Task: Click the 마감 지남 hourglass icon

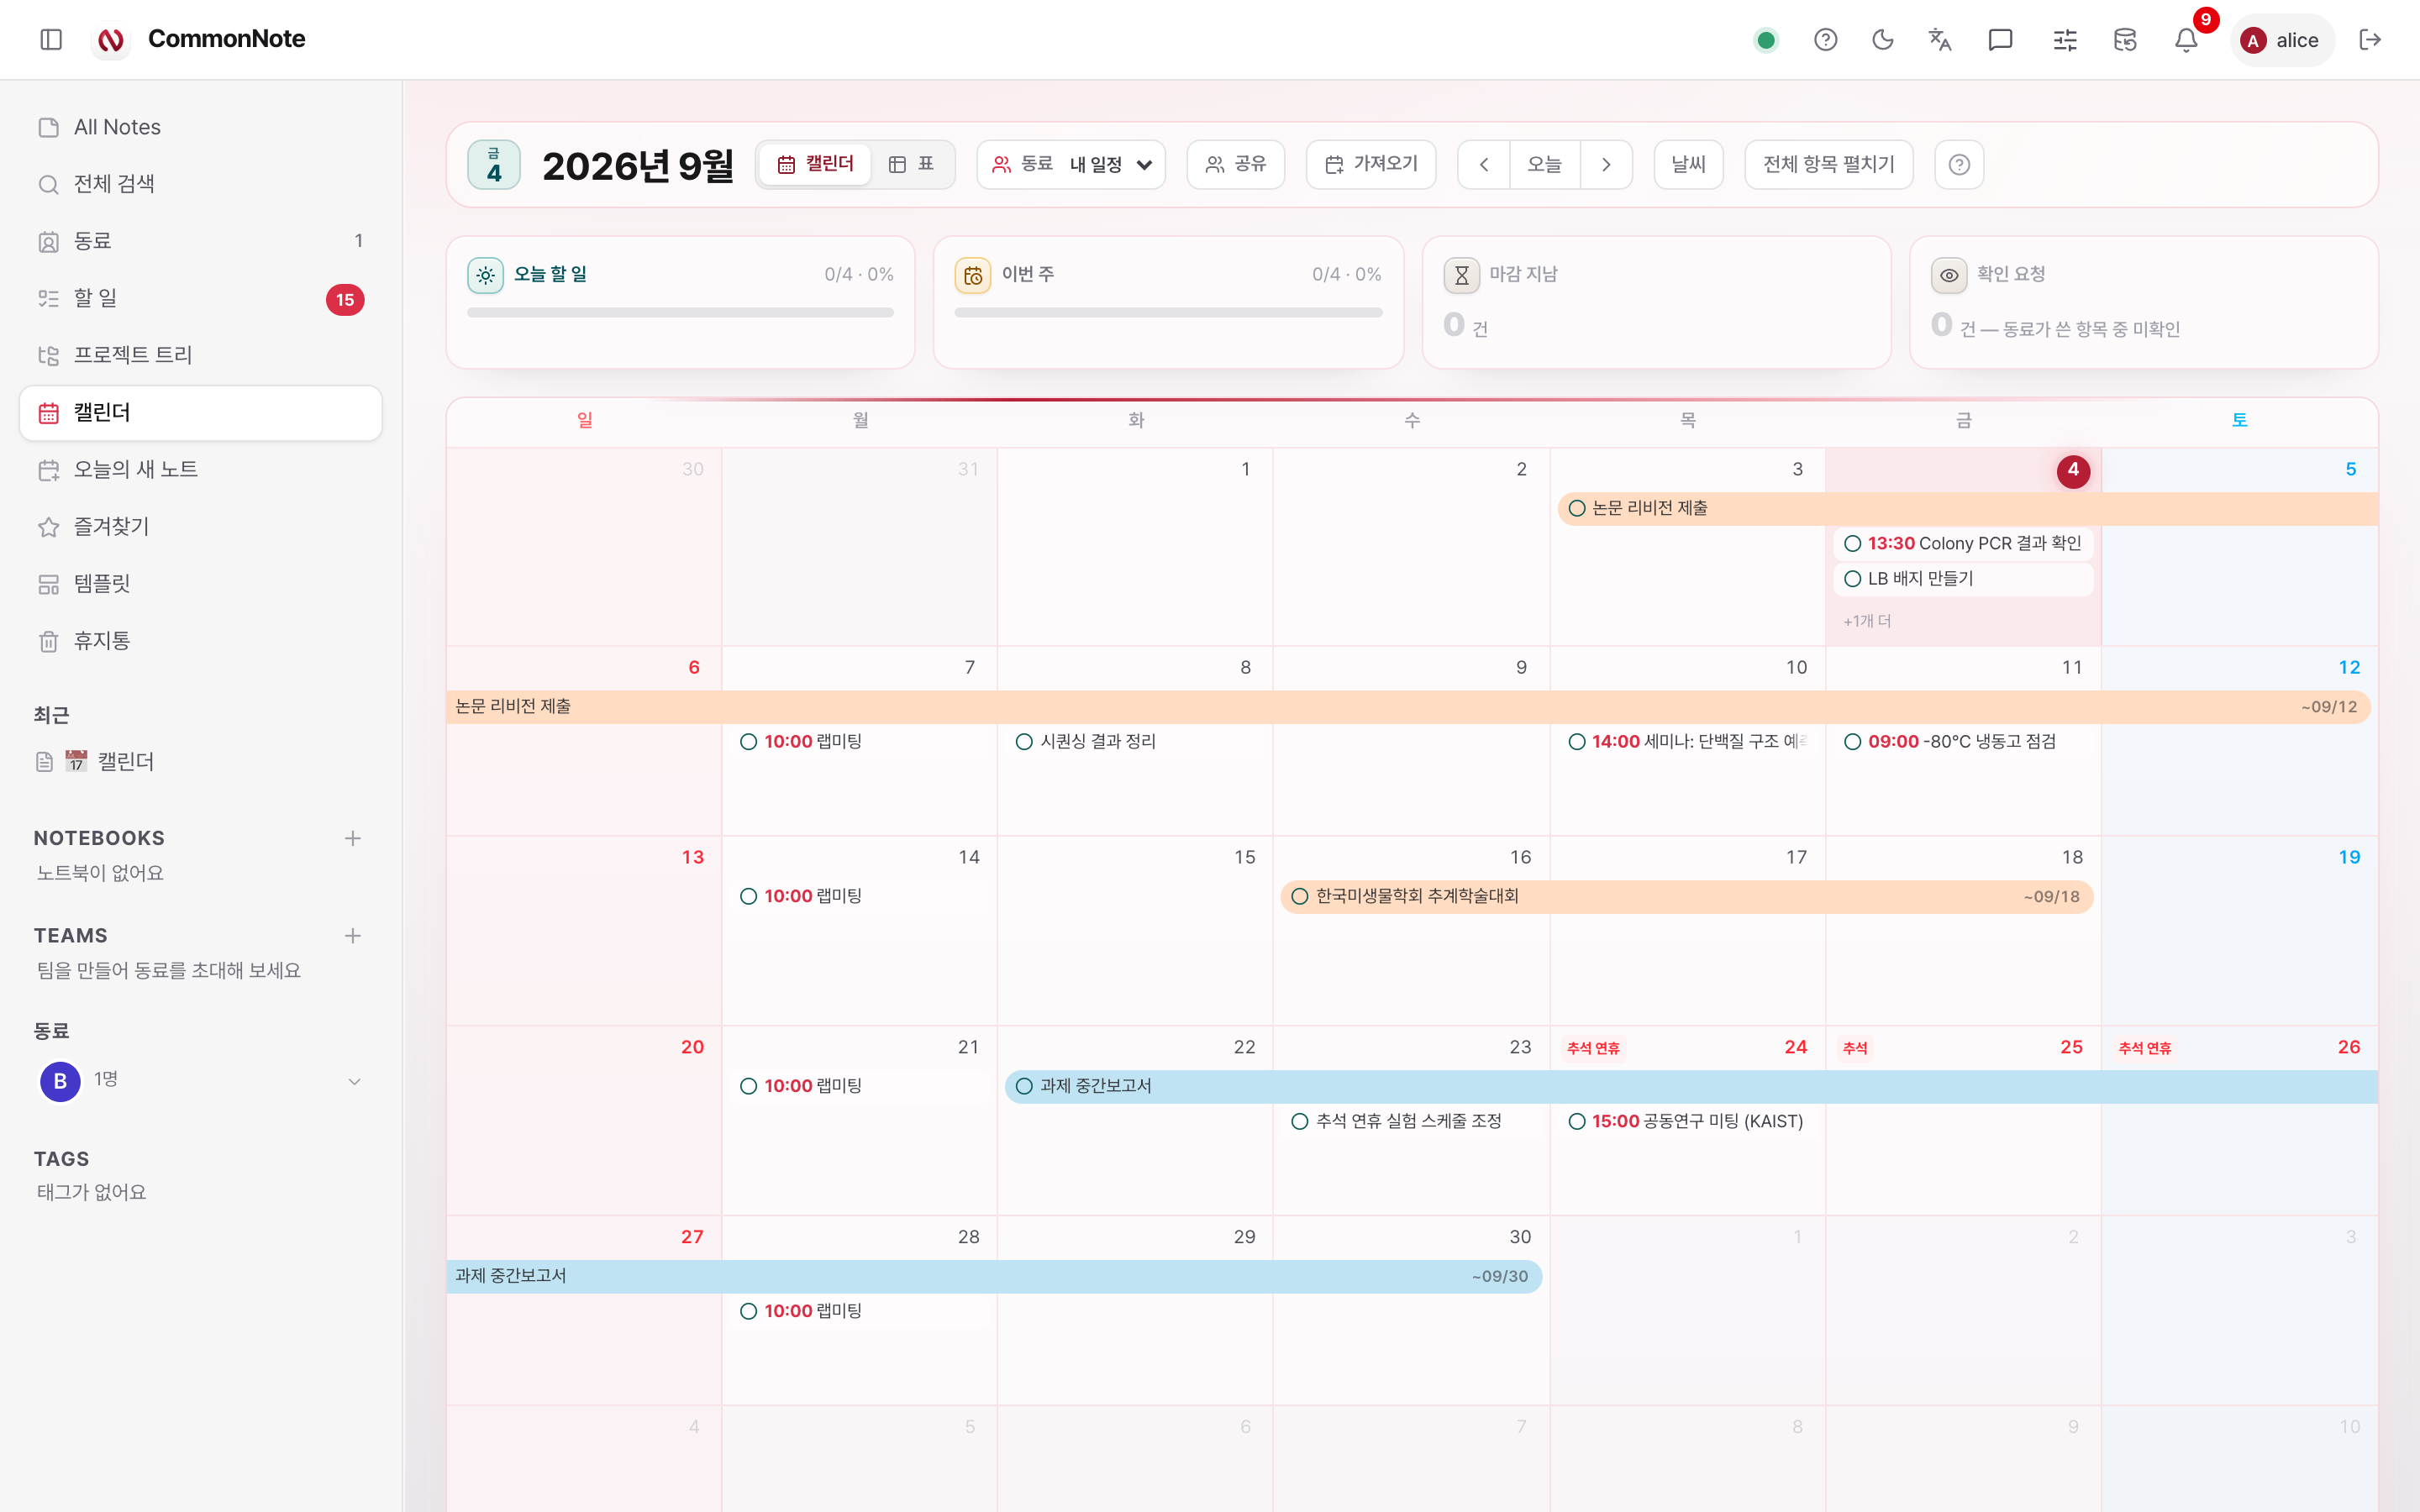Action: [1461, 275]
